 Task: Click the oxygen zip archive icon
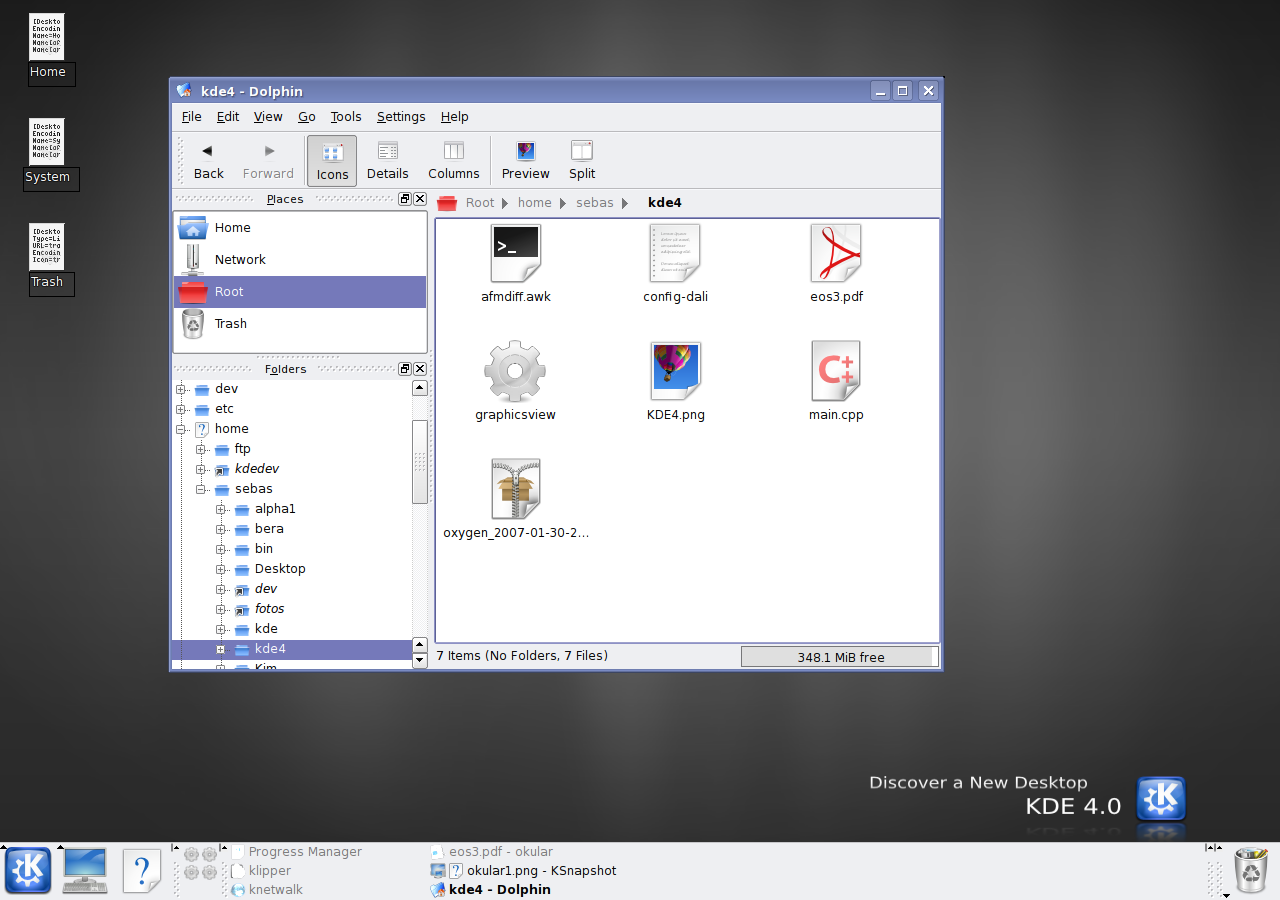coord(516,489)
